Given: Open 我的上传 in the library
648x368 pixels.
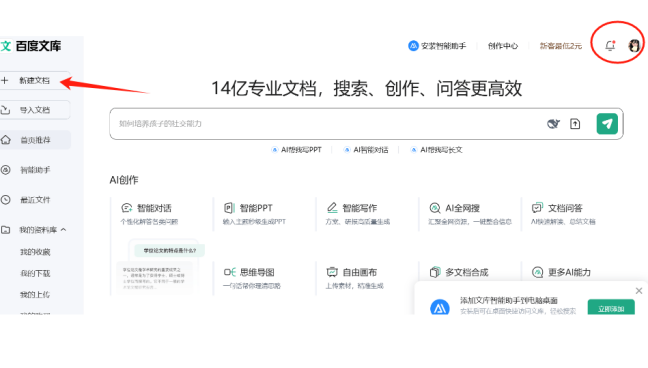Looking at the screenshot, I should point(35,294).
